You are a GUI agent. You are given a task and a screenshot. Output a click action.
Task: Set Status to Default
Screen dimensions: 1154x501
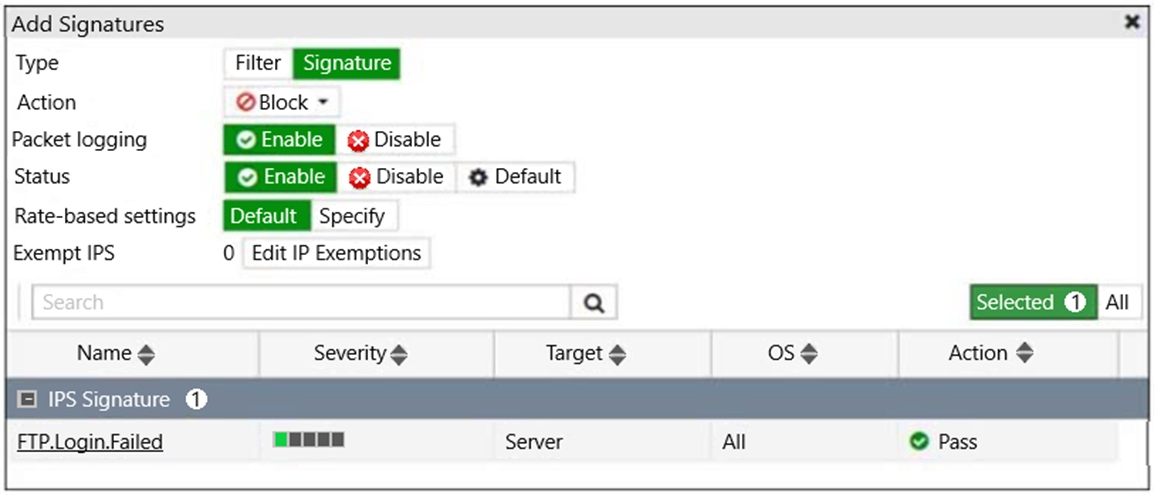[x=515, y=177]
